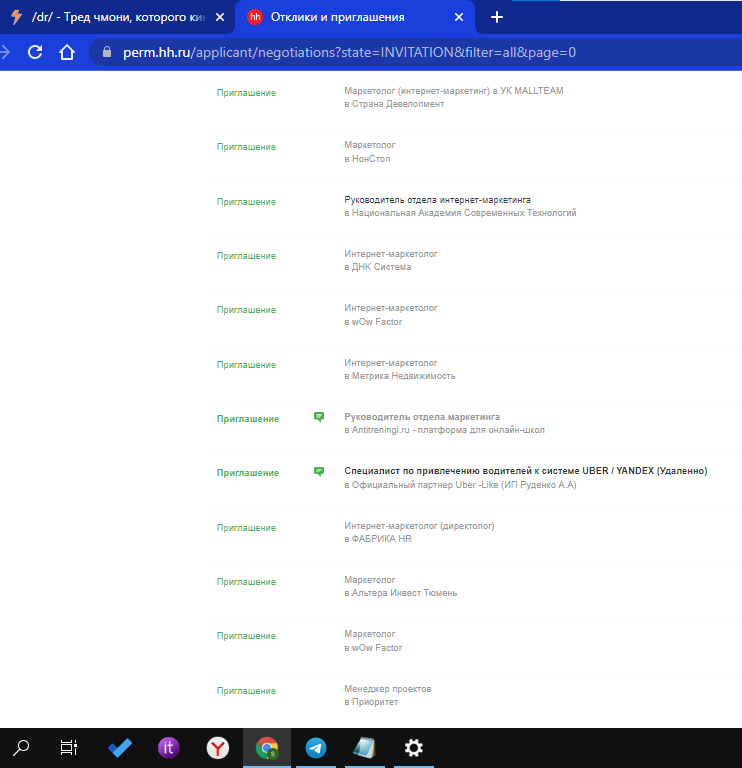Open vacancy Руководитель отдела интернет-маркетинга
Screen dimensions: 742x768
(x=437, y=200)
